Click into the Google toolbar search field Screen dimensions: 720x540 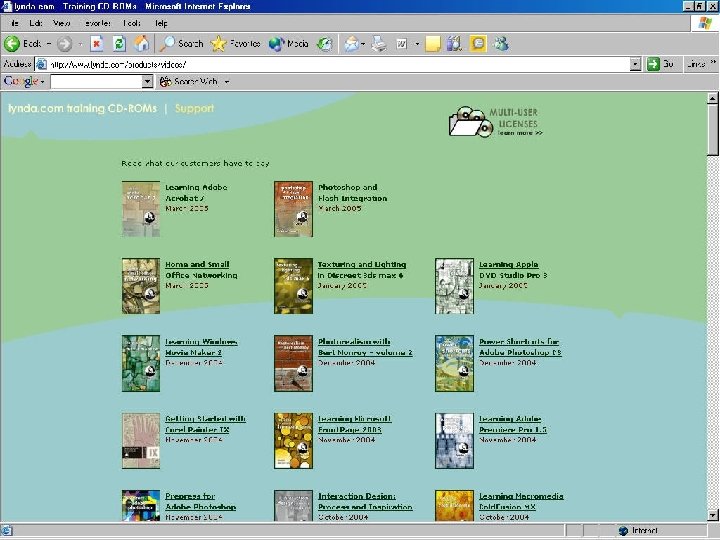pos(96,82)
